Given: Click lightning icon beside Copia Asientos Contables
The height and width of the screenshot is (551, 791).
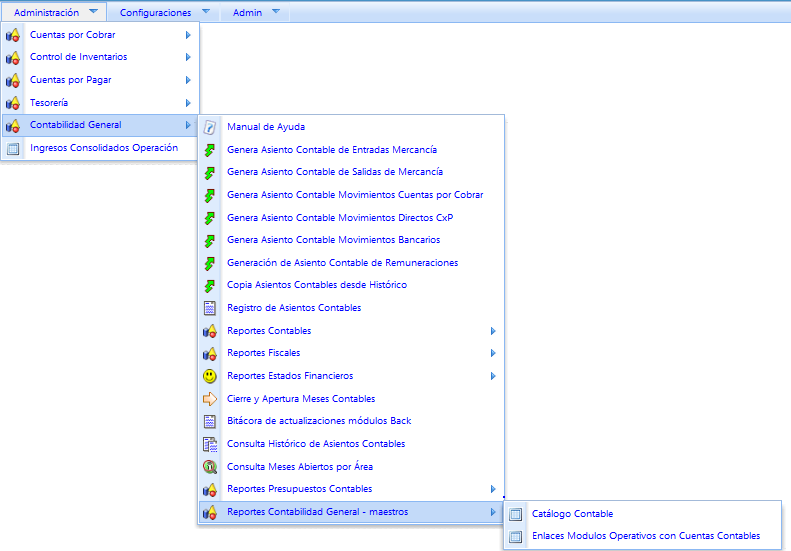Looking at the screenshot, I should [210, 286].
